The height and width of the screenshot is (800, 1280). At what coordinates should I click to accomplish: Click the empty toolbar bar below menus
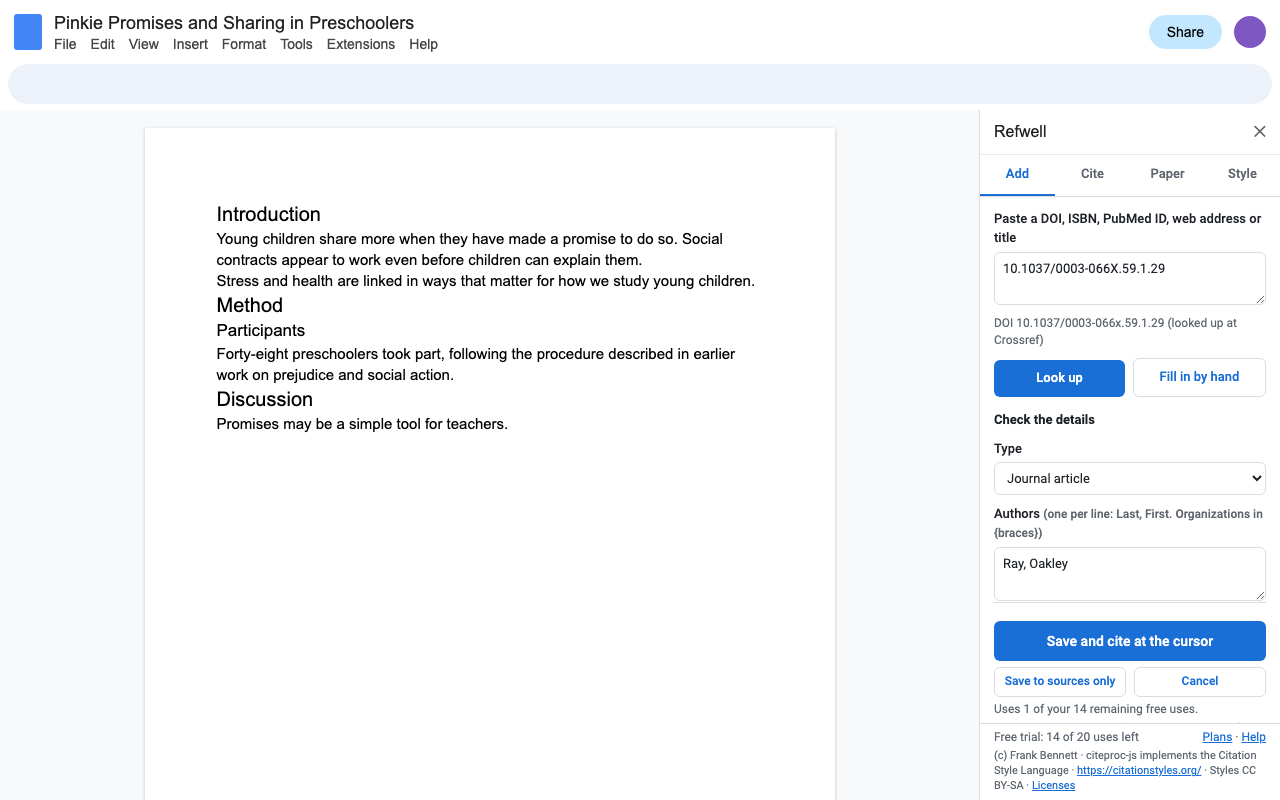pyautogui.click(x=640, y=84)
